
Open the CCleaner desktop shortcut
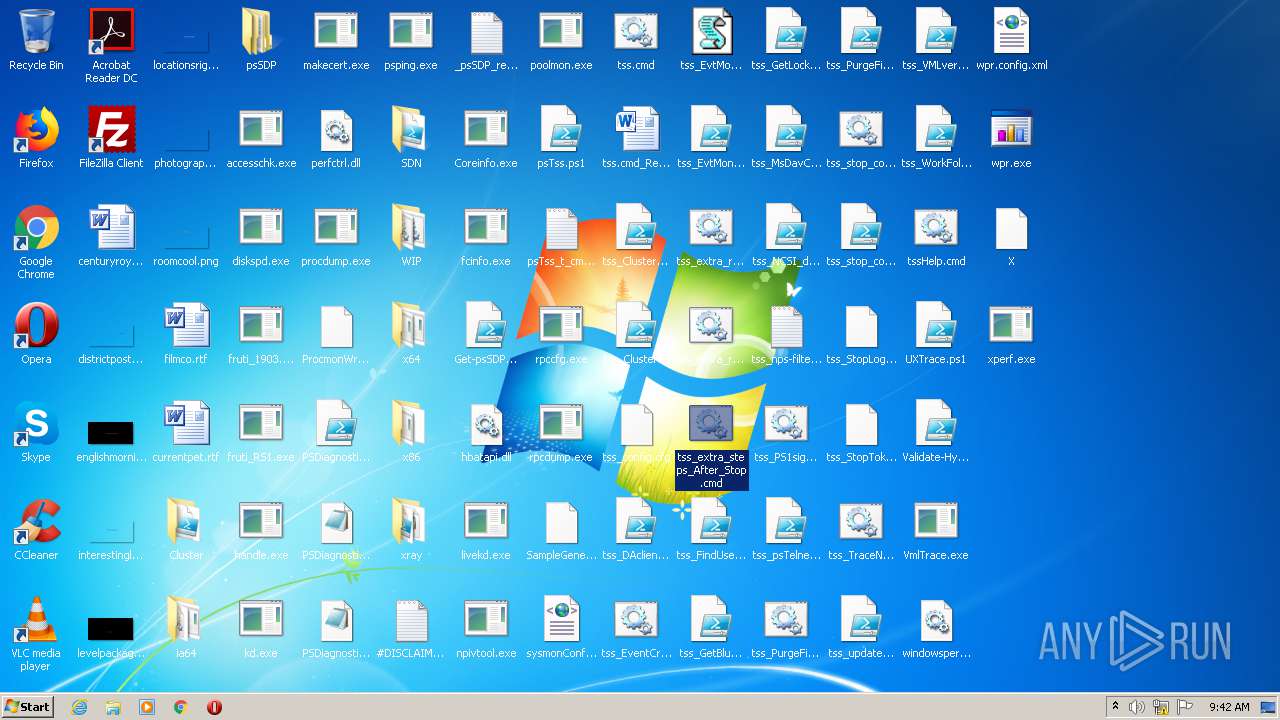click(x=36, y=530)
